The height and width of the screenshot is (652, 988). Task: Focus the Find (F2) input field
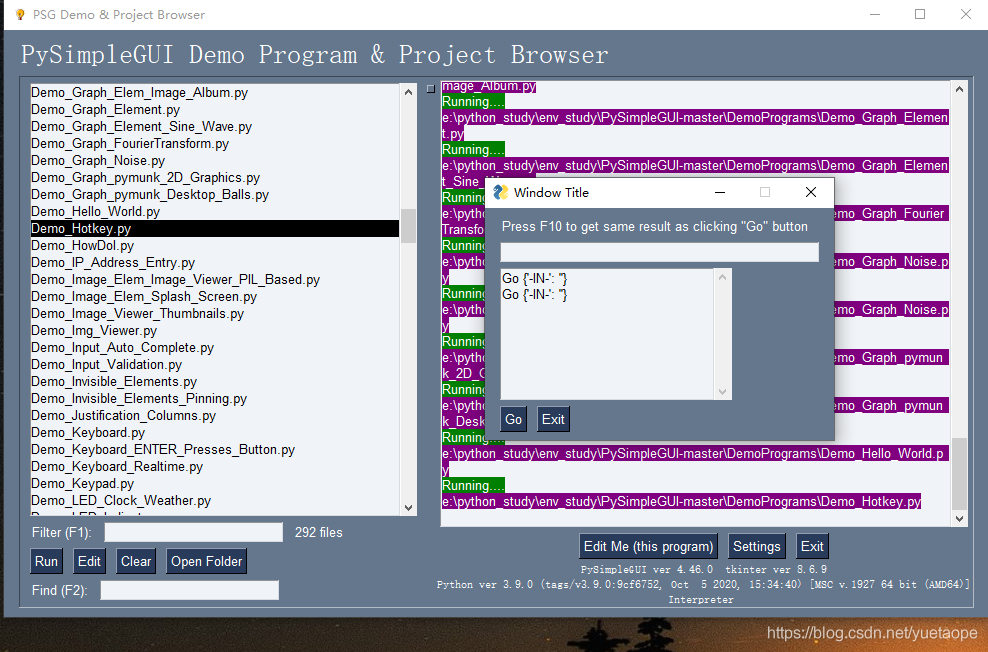(190, 590)
